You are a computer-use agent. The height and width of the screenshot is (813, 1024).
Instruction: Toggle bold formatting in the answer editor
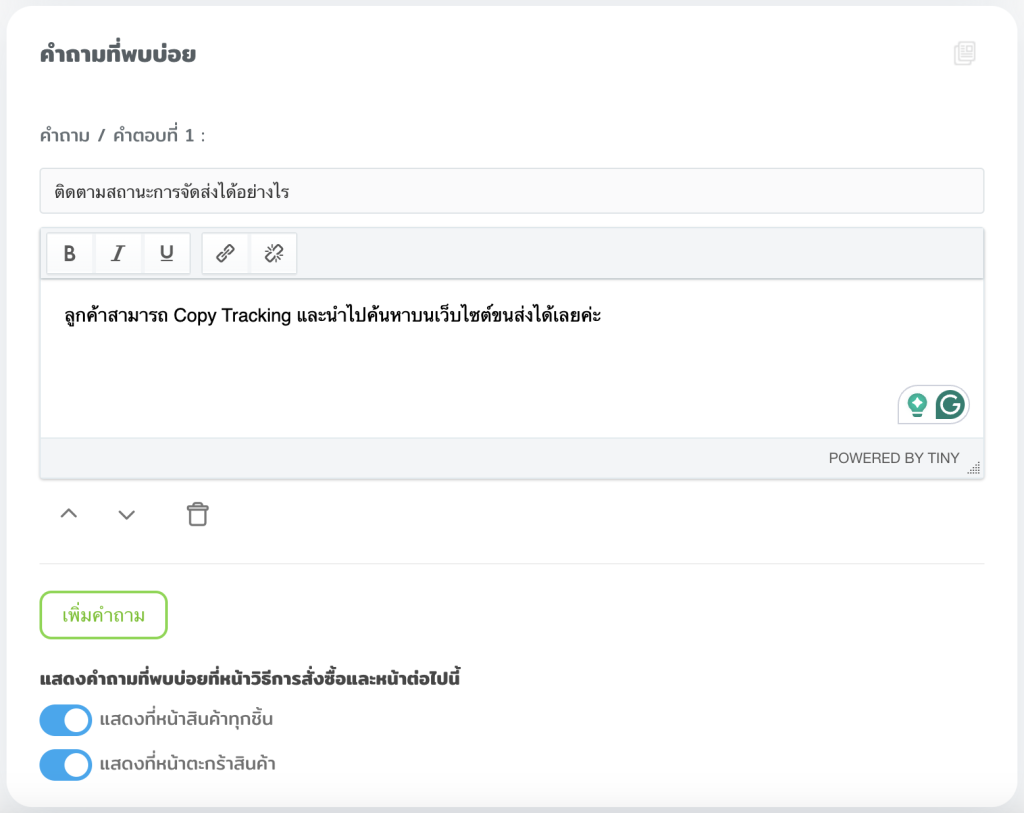point(70,254)
